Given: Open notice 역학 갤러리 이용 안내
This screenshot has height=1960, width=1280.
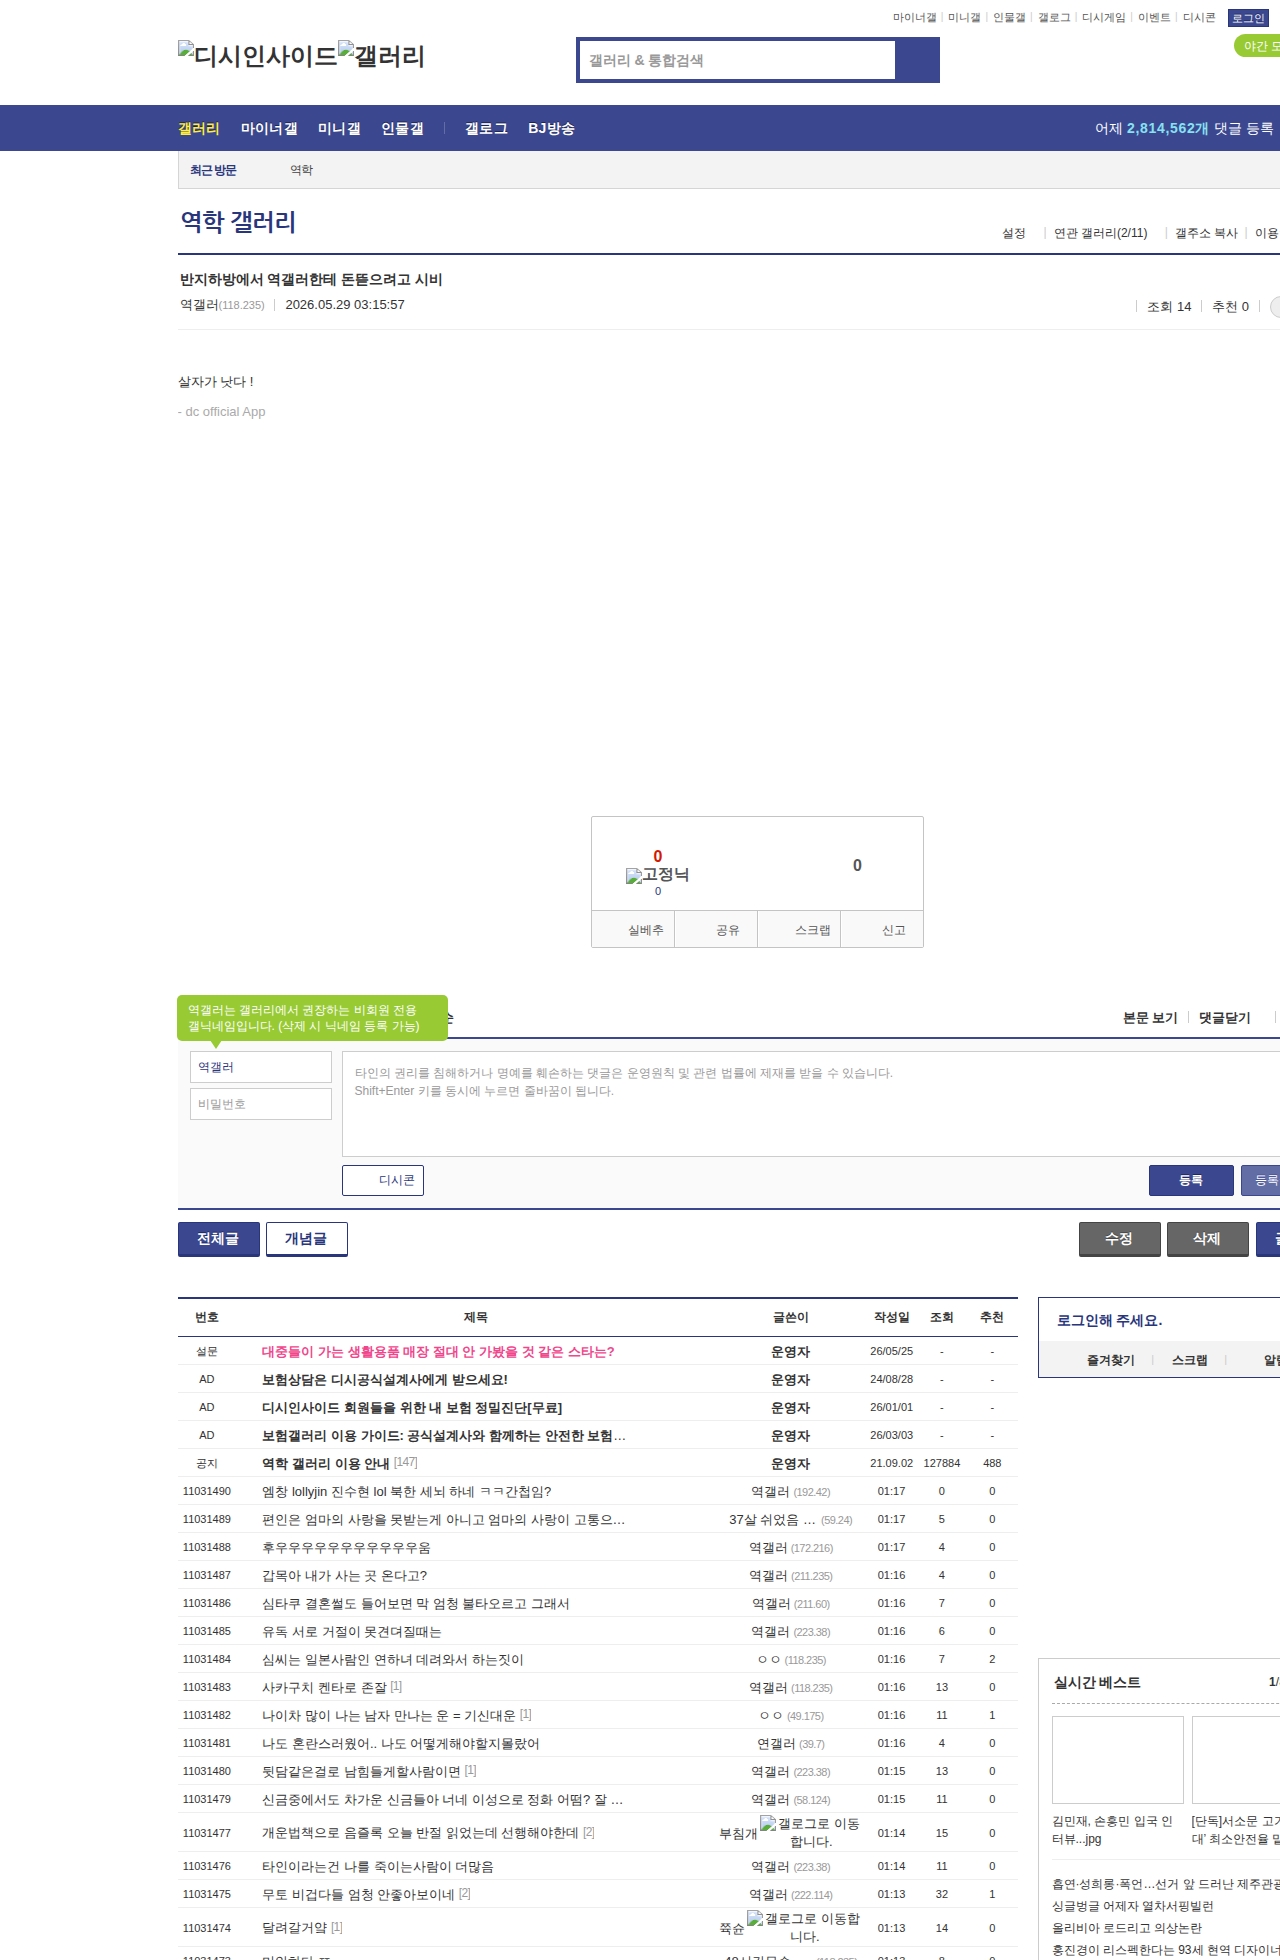Looking at the screenshot, I should coord(325,1463).
